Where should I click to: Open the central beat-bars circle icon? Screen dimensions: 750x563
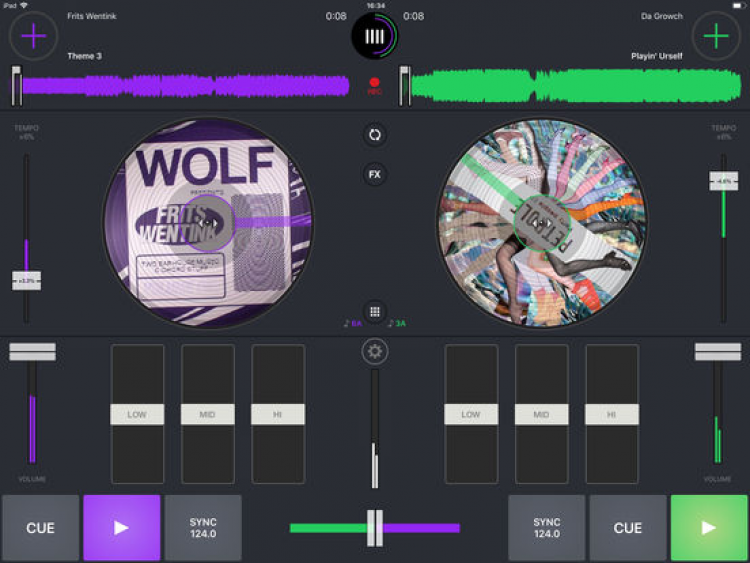click(x=375, y=36)
